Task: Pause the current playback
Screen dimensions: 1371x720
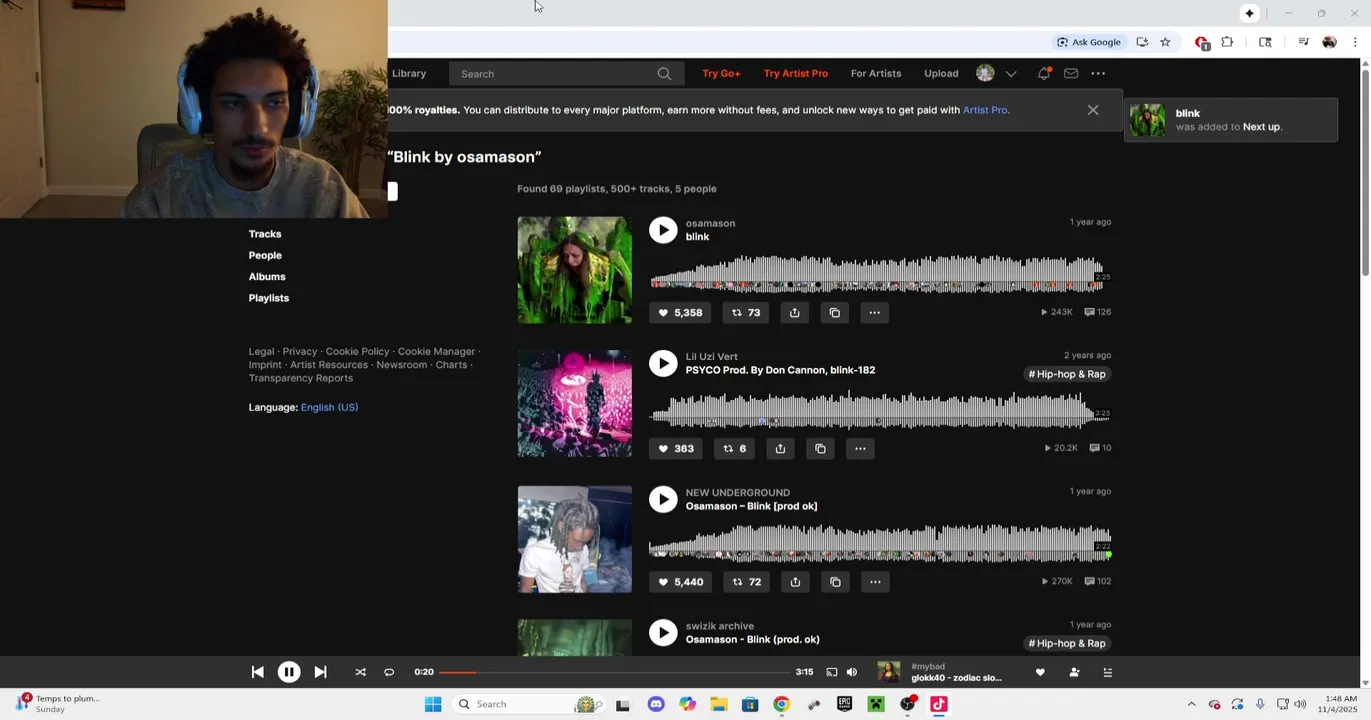Action: tap(288, 672)
